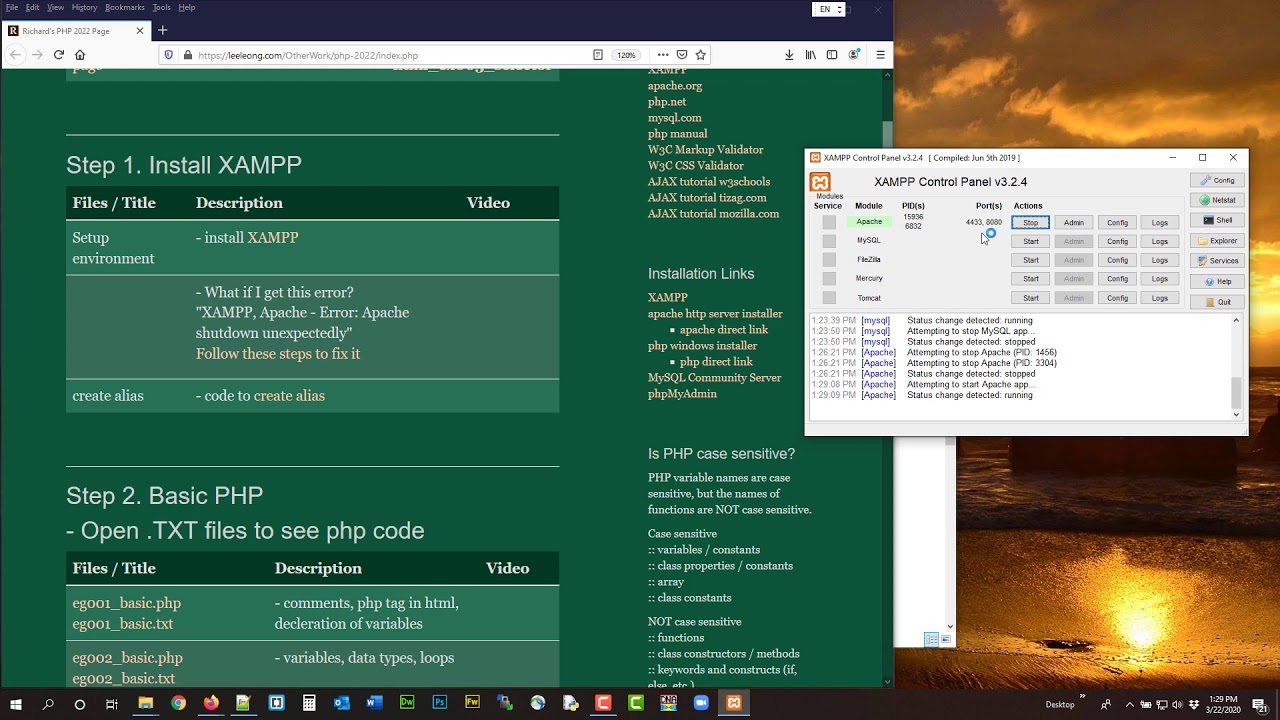The width and height of the screenshot is (1280, 720).
Task: Click the Firefox reload button
Action: coord(59,55)
